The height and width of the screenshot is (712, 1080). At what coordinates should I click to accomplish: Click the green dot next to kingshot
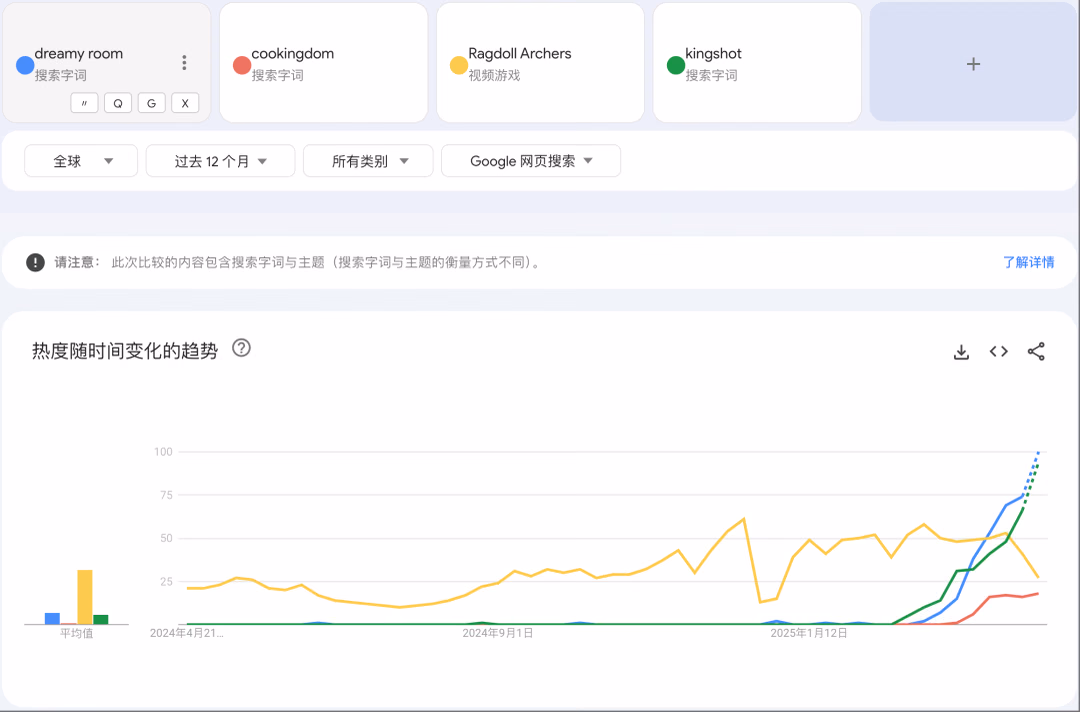coord(676,65)
